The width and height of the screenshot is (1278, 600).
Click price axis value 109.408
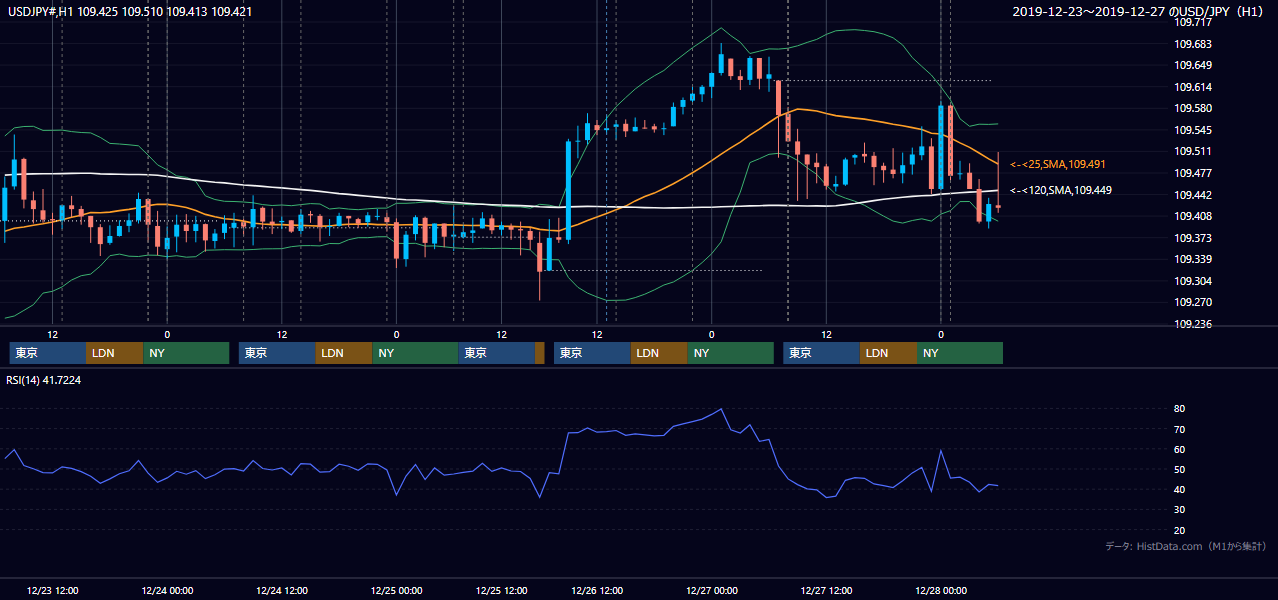click(1193, 216)
